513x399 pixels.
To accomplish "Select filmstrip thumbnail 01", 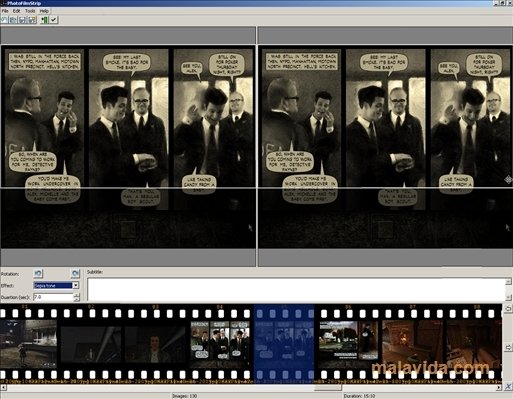I will (x=28, y=344).
